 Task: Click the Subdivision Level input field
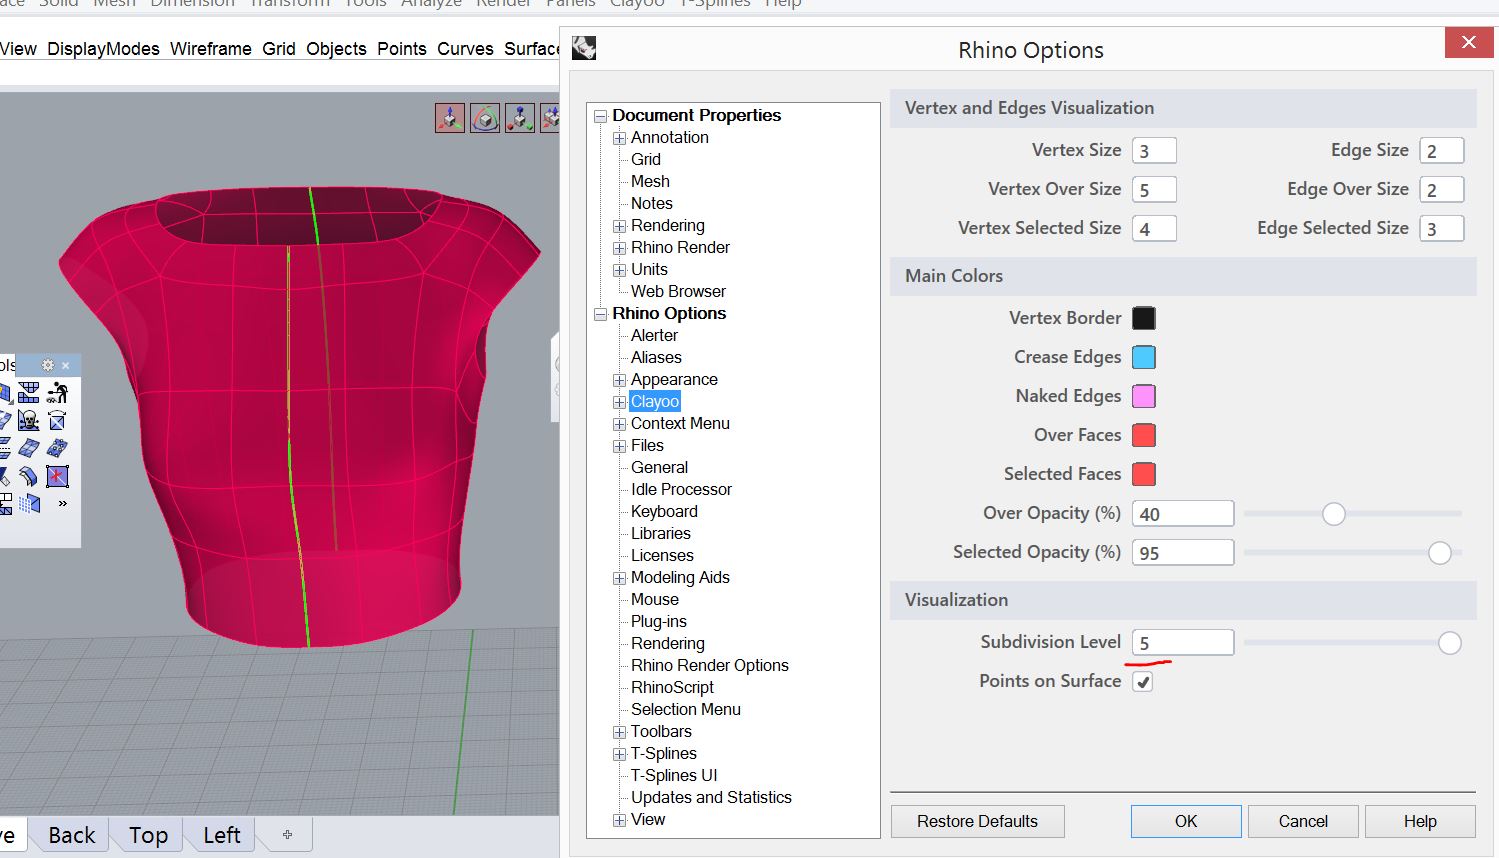1182,643
